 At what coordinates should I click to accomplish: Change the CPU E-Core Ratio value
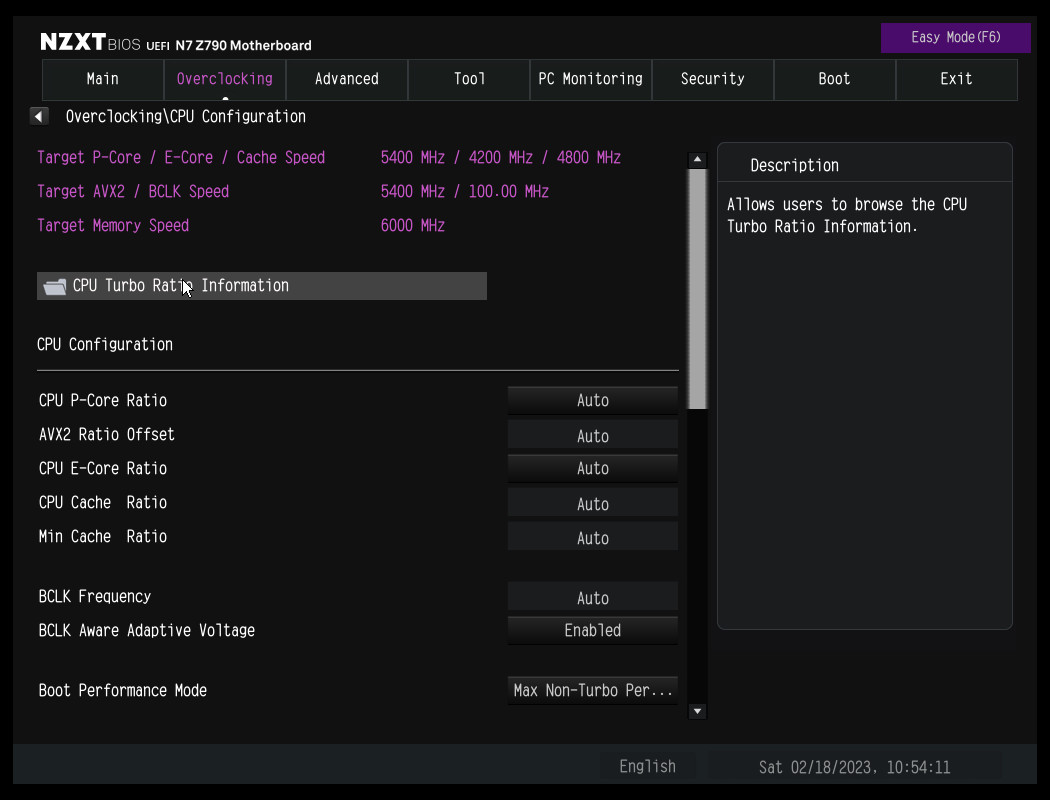(x=592, y=469)
